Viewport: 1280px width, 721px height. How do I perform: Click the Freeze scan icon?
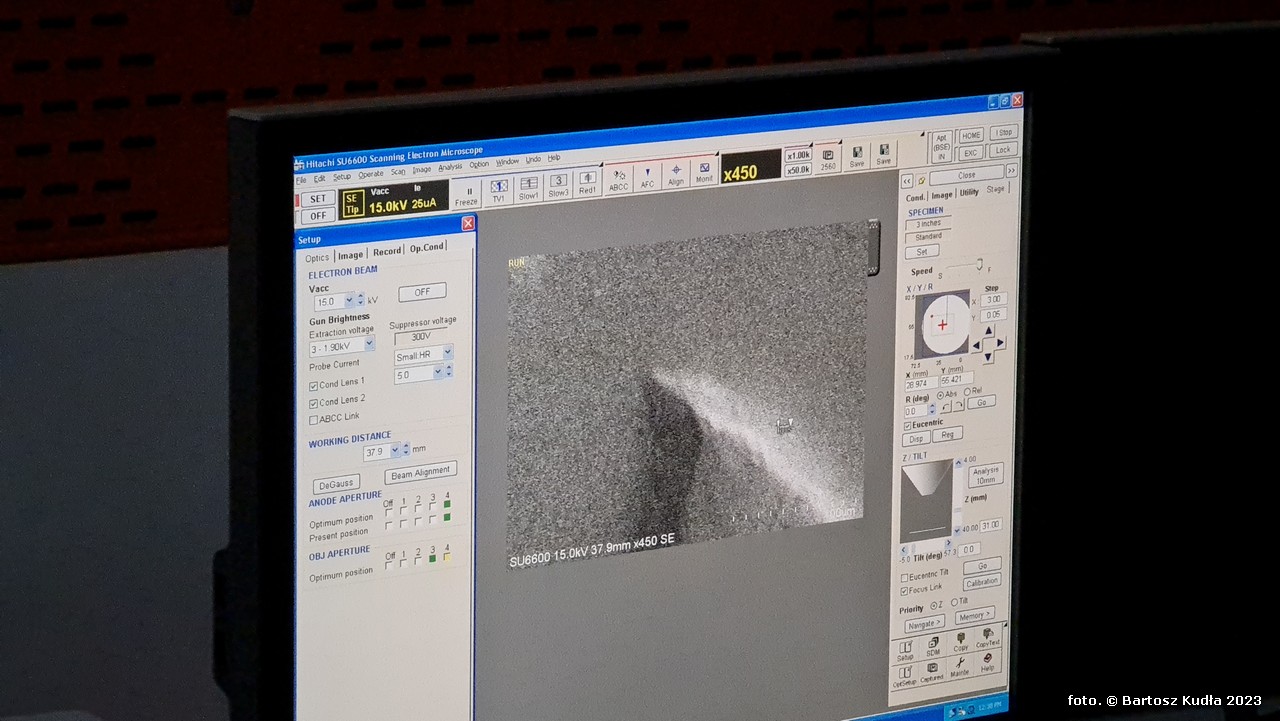point(466,196)
